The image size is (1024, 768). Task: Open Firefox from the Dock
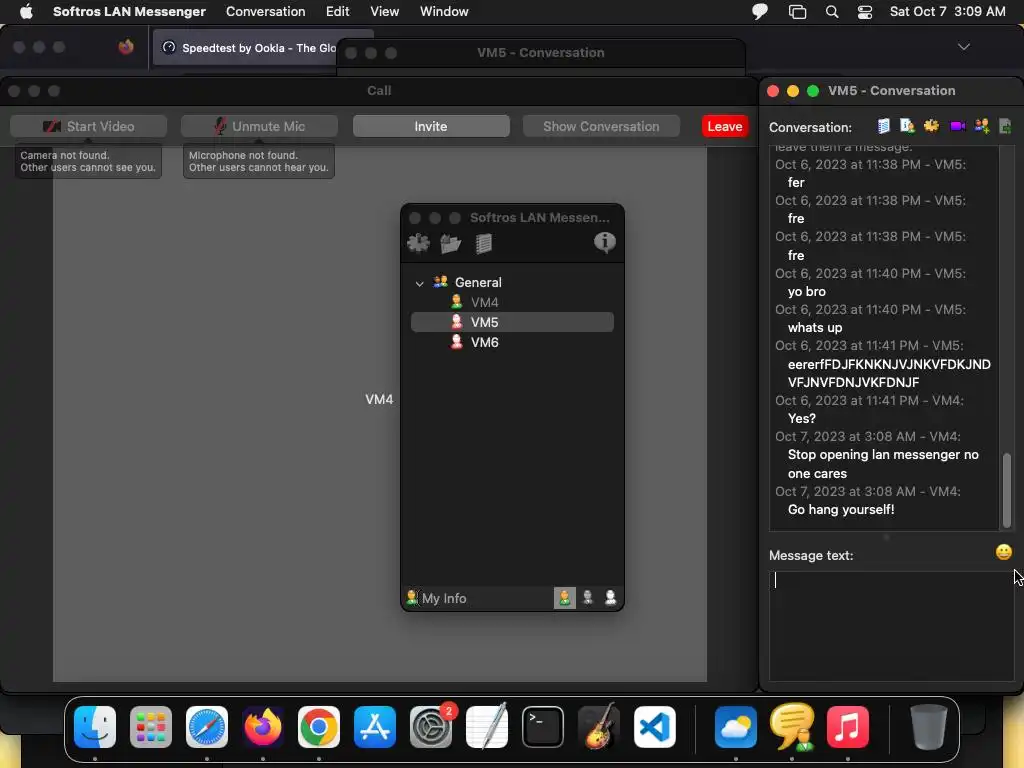coord(263,727)
